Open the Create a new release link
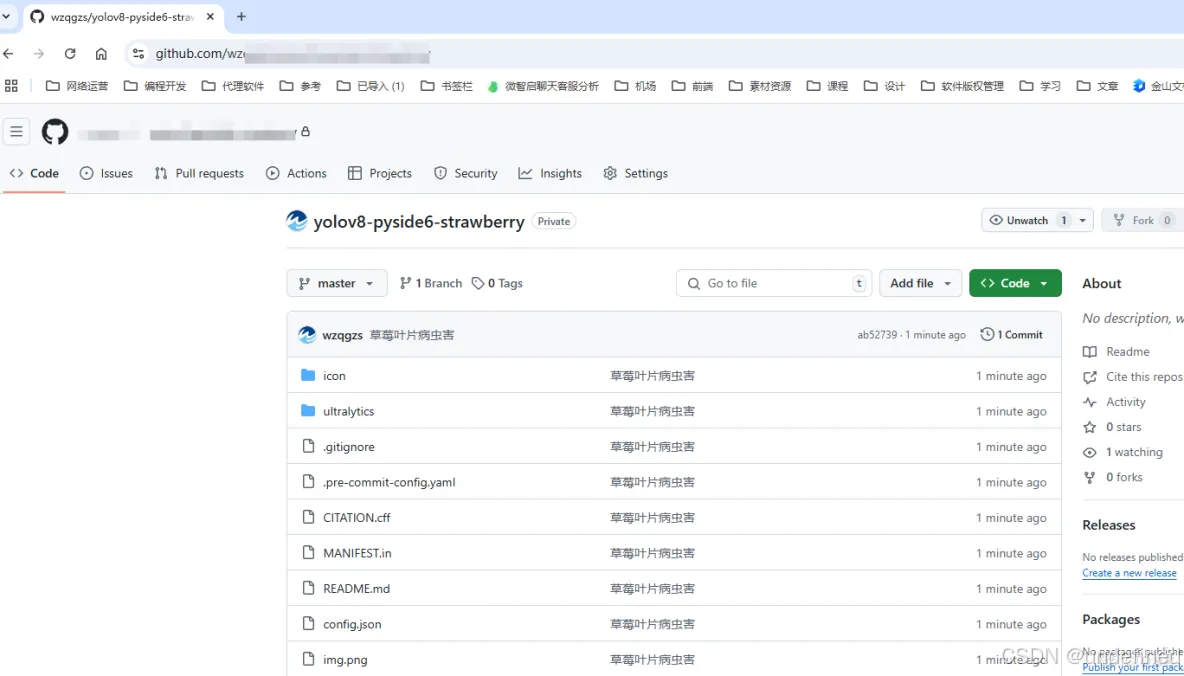1184x676 pixels. tap(1129, 573)
